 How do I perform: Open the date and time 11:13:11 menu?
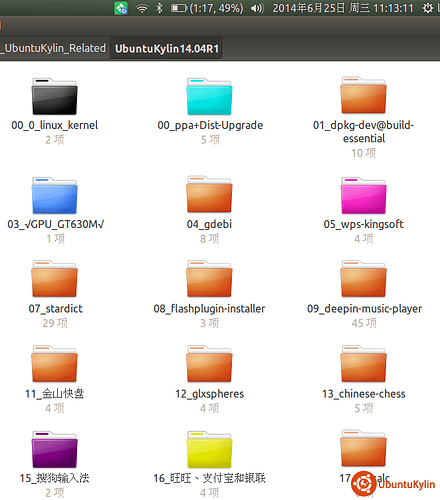coord(343,8)
